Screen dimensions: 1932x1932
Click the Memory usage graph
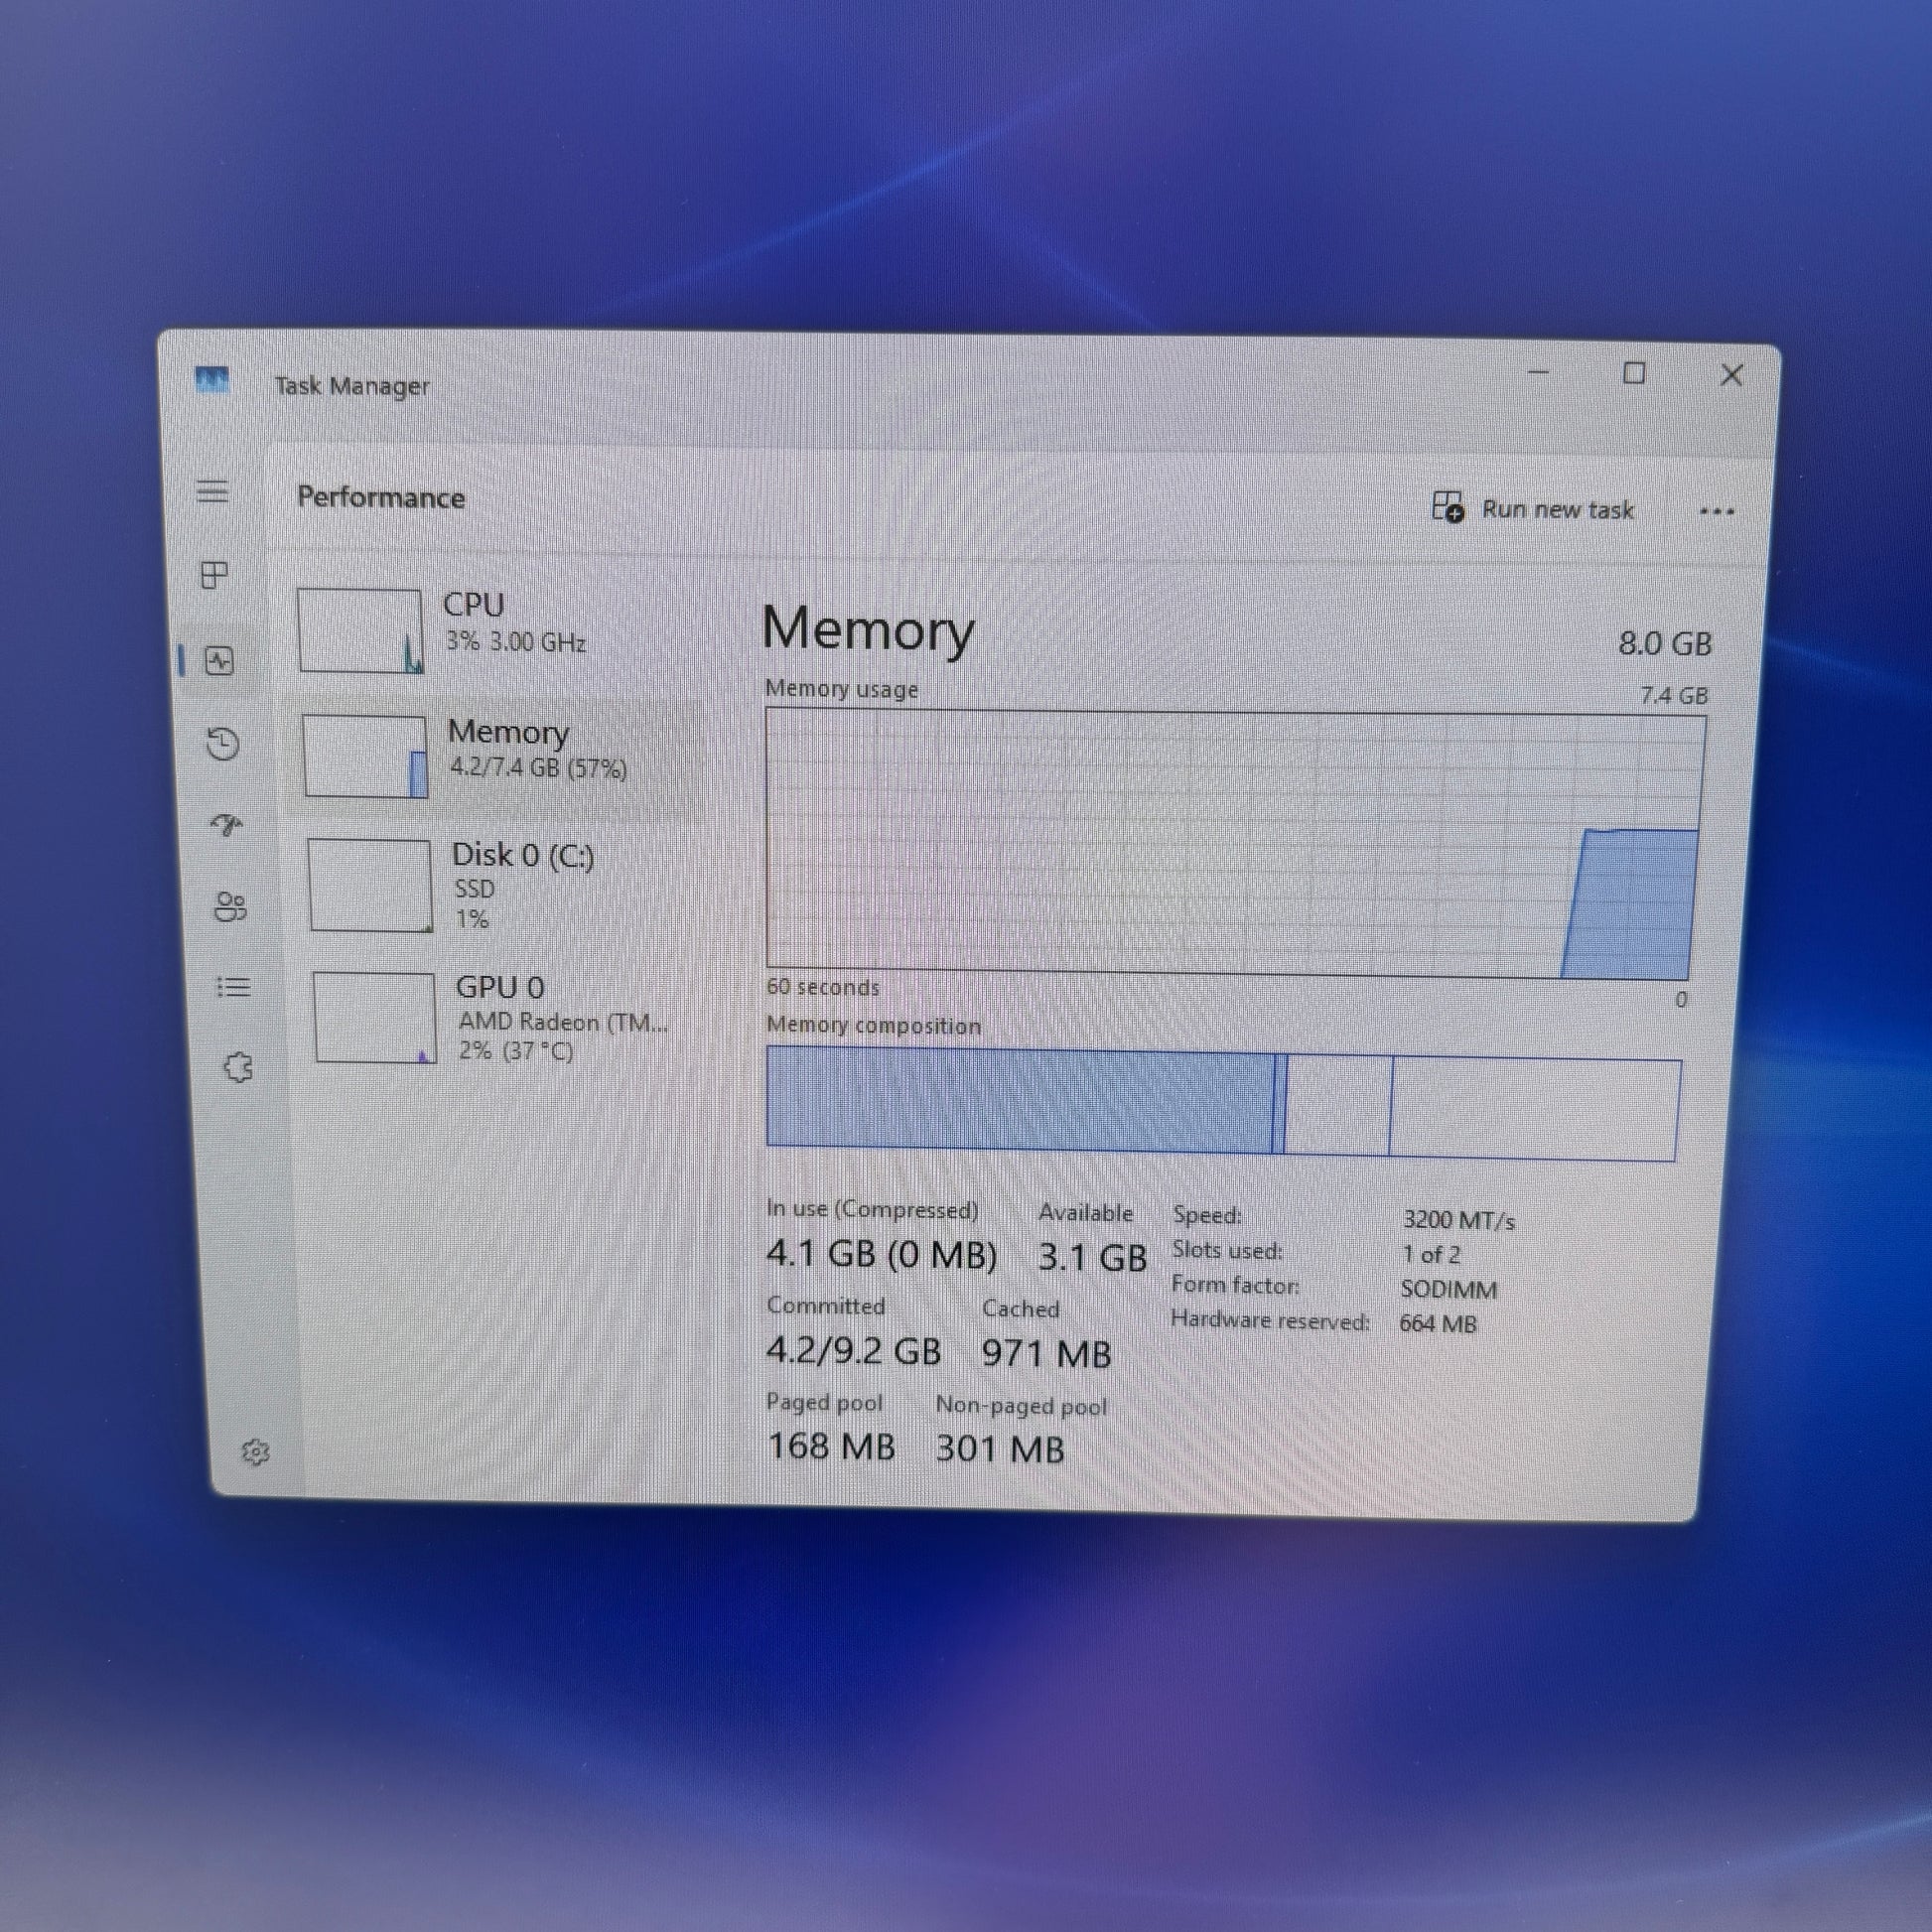[1234, 845]
